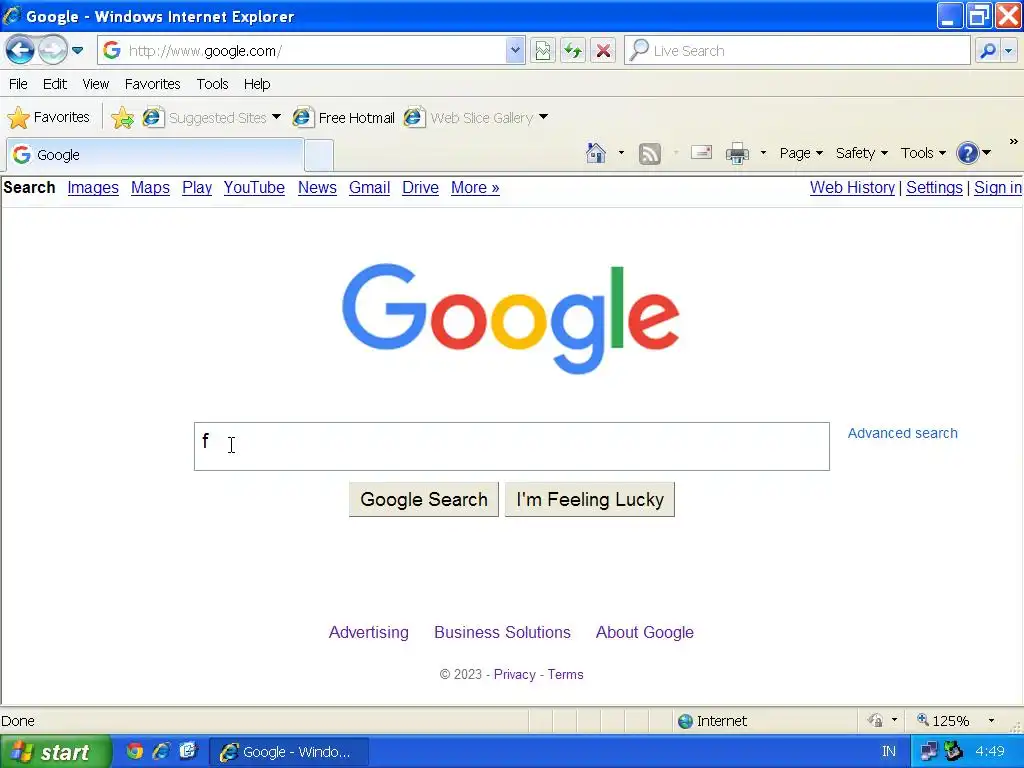Click the RSS feeds icon
1024x768 pixels.
coord(650,153)
